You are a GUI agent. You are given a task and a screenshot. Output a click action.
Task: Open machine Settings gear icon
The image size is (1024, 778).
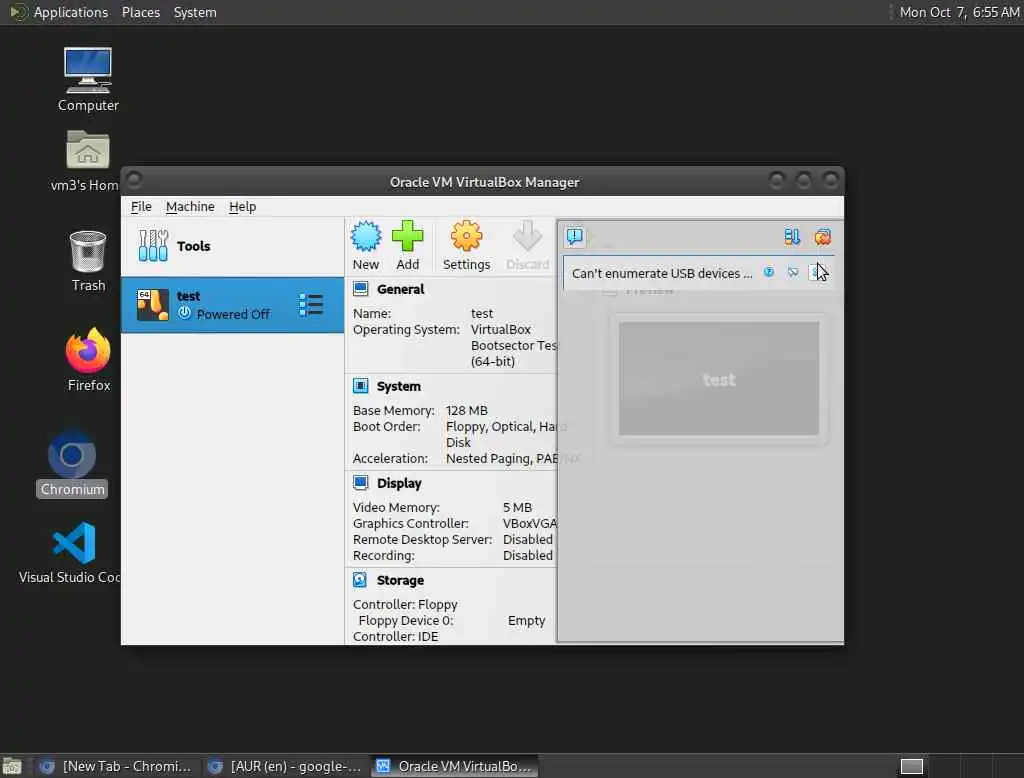pos(466,236)
